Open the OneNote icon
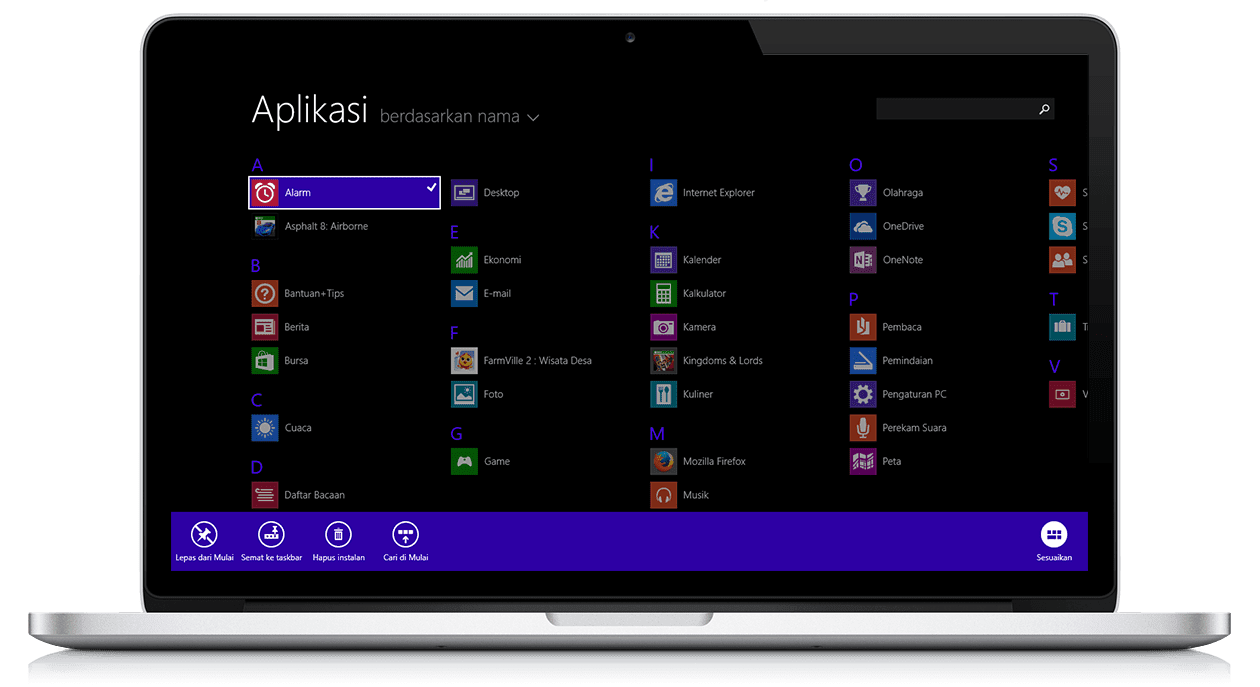The width and height of the screenshot is (1260, 687). click(x=863, y=259)
